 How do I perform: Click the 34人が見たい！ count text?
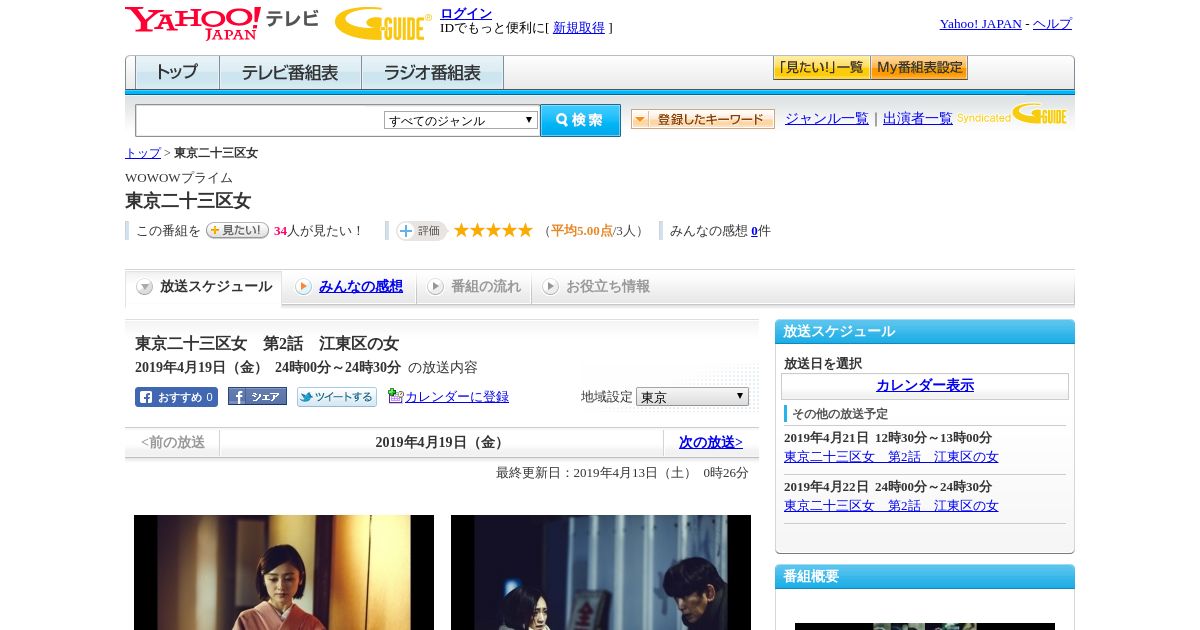(x=319, y=231)
